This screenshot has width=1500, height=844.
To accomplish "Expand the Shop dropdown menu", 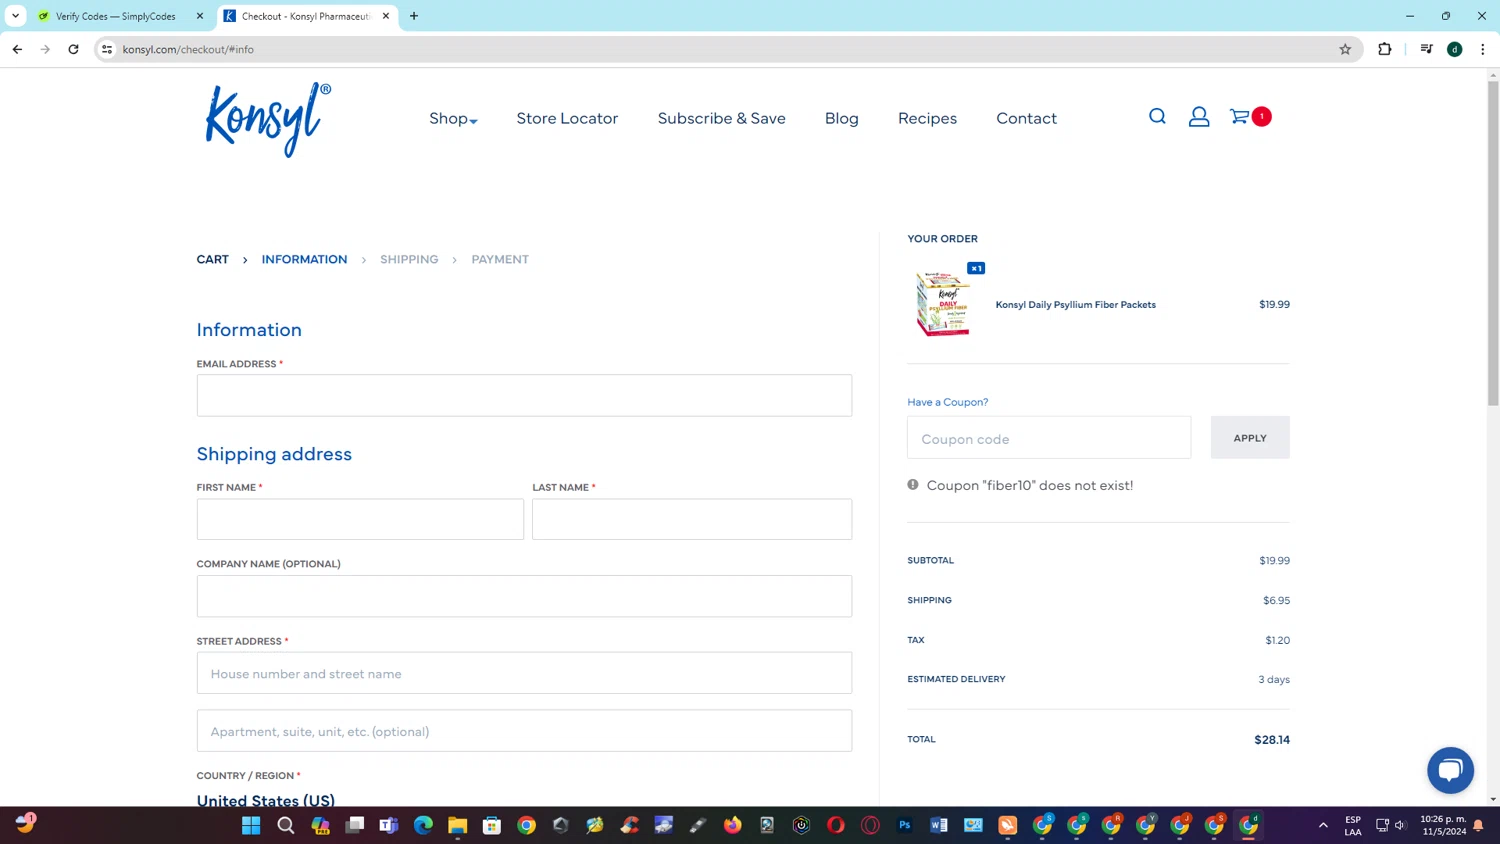I will pyautogui.click(x=453, y=118).
